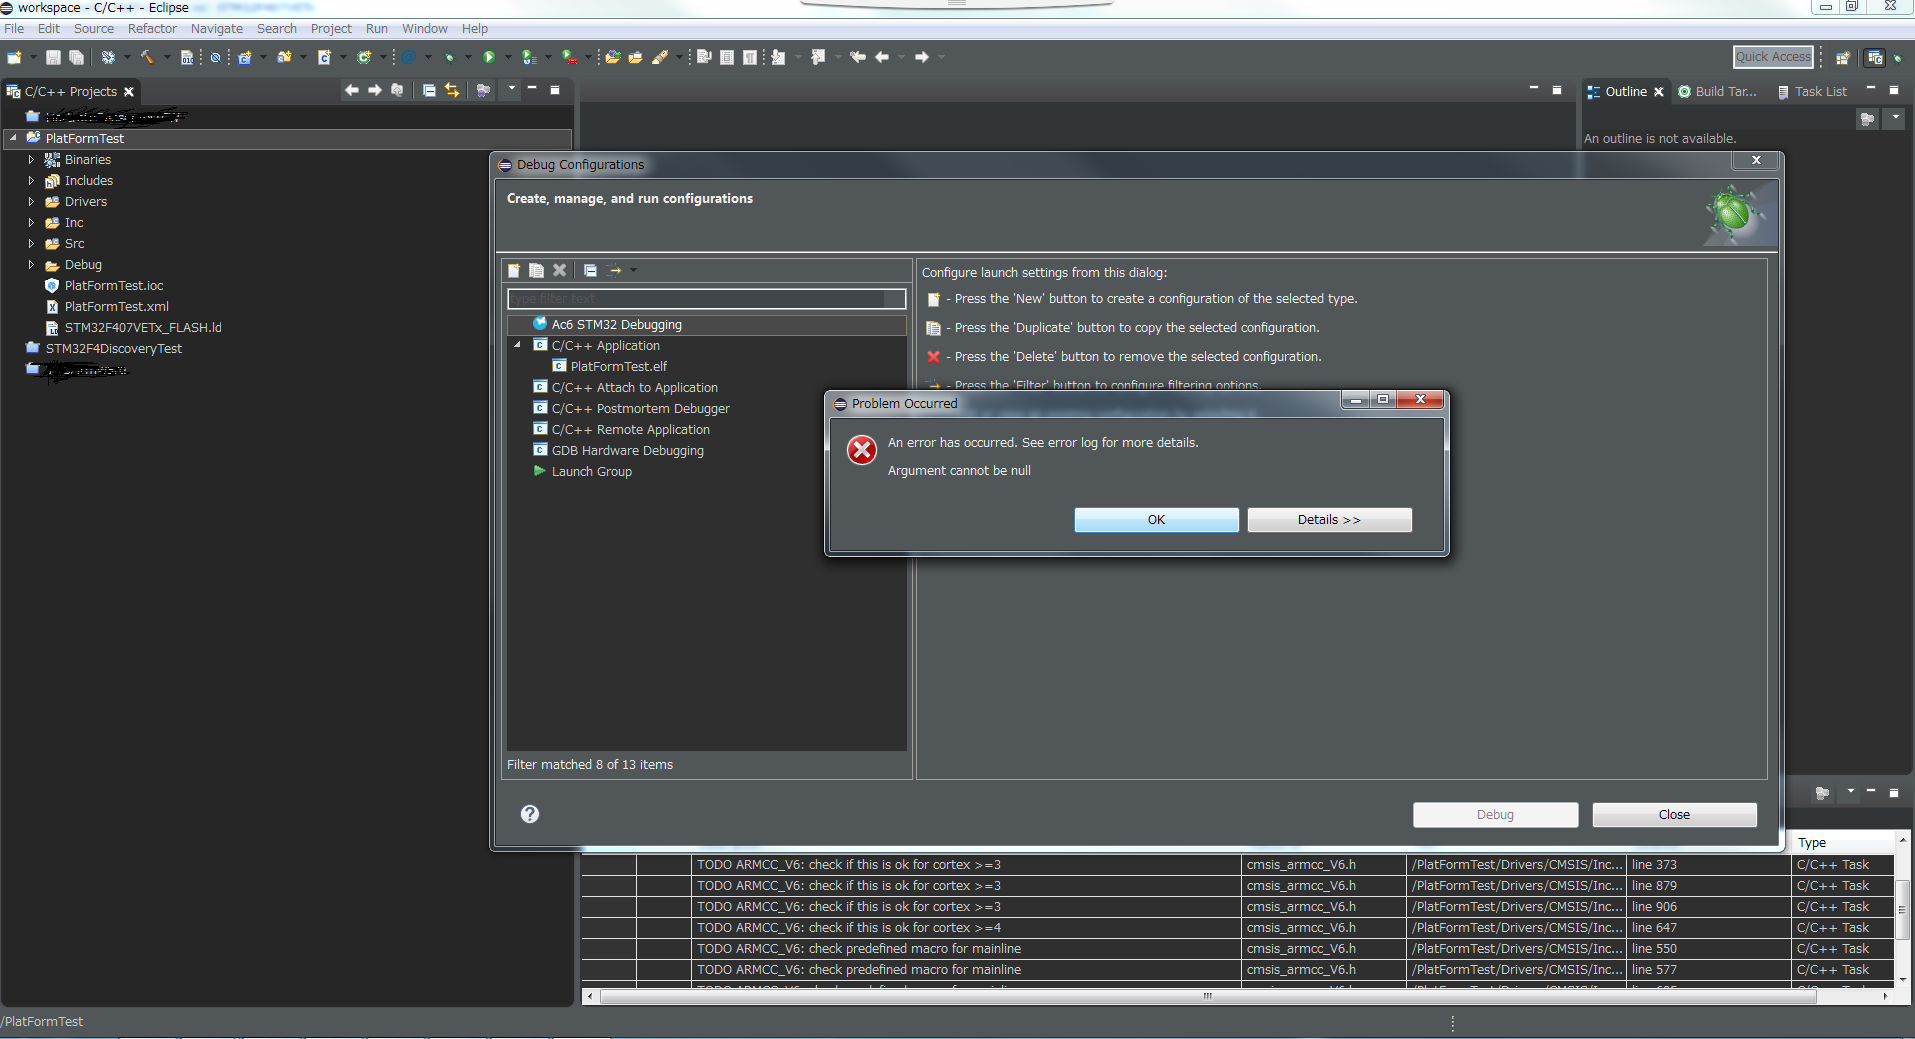Click OK in the Problem Occurred dialog
Image resolution: width=1915 pixels, height=1039 pixels.
(1156, 520)
